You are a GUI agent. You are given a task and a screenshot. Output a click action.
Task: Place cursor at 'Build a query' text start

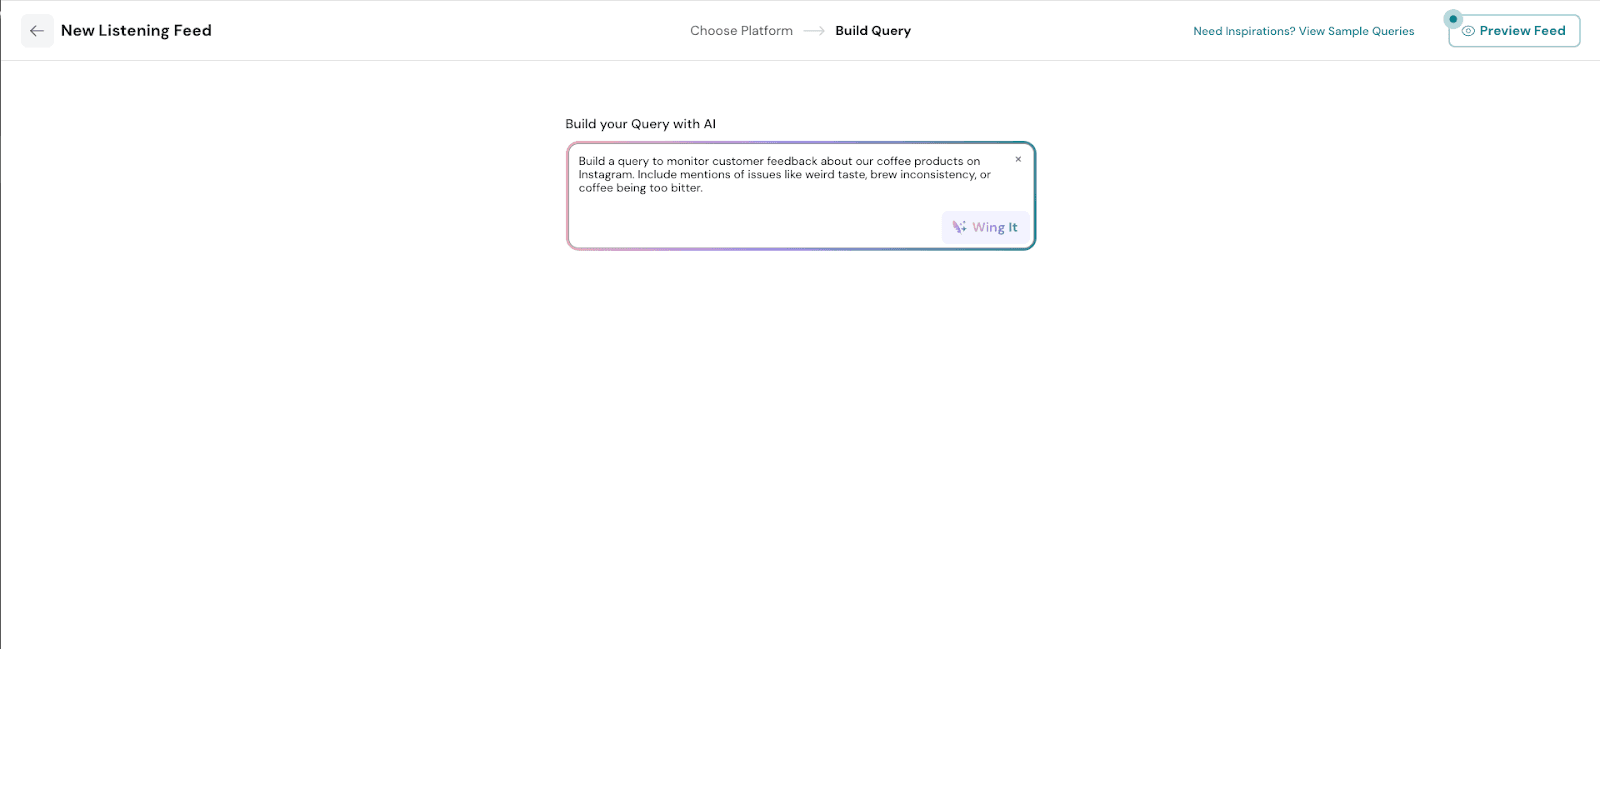pyautogui.click(x=579, y=161)
